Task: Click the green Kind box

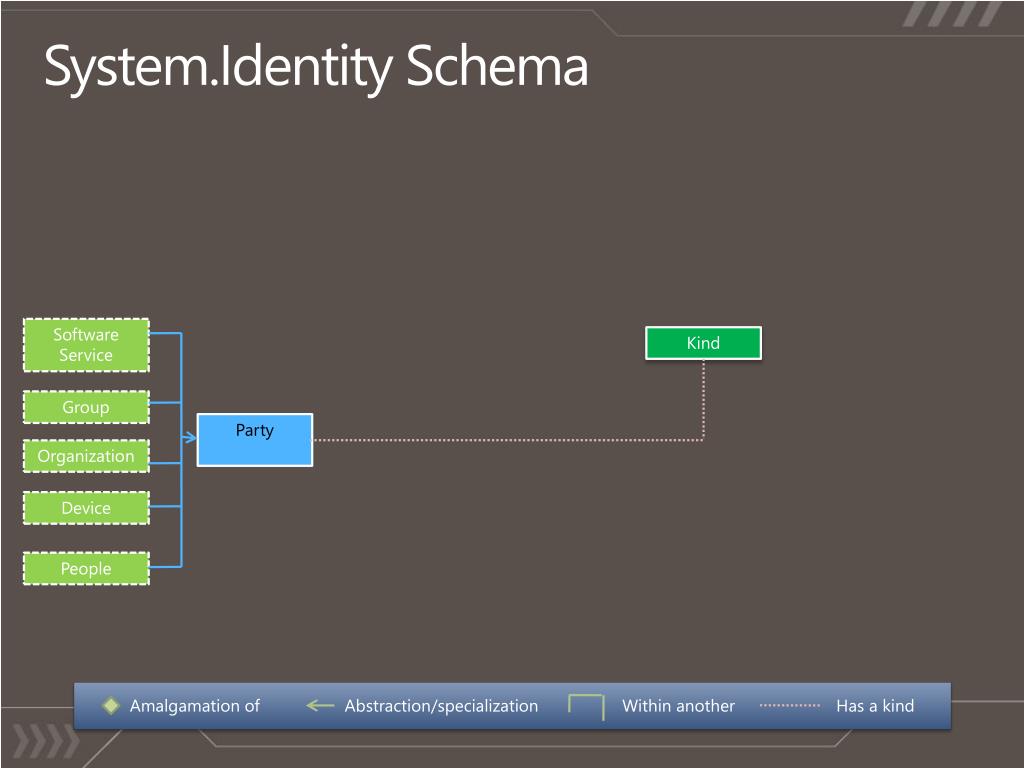Action: click(703, 343)
